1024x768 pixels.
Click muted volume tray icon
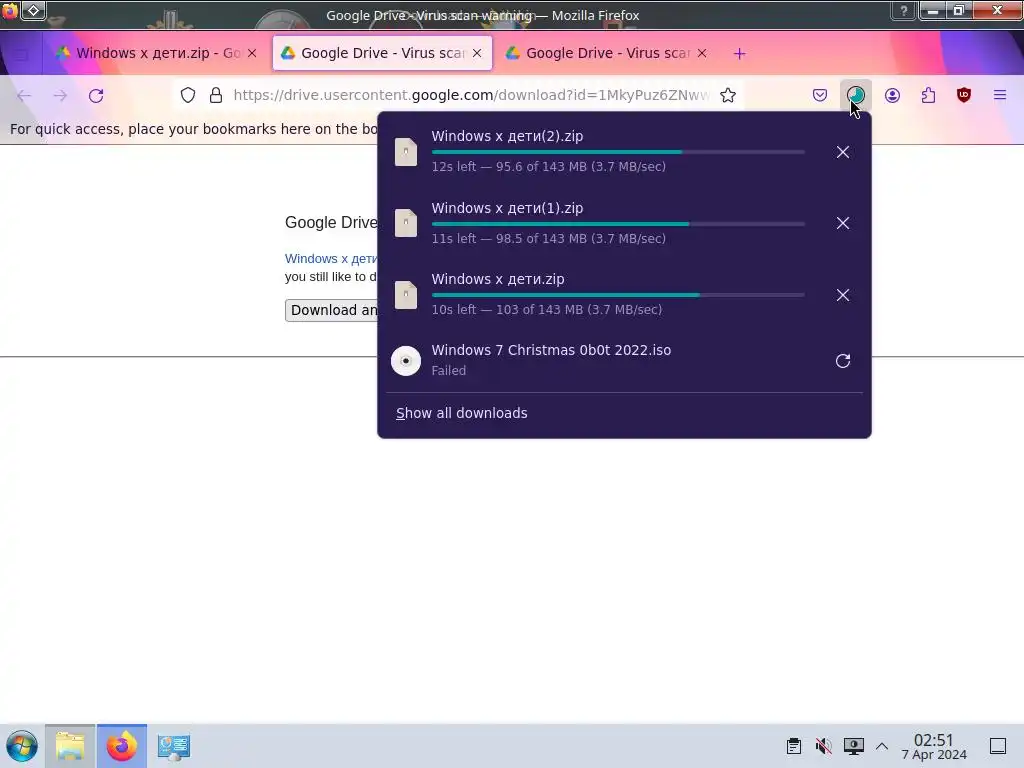click(824, 746)
